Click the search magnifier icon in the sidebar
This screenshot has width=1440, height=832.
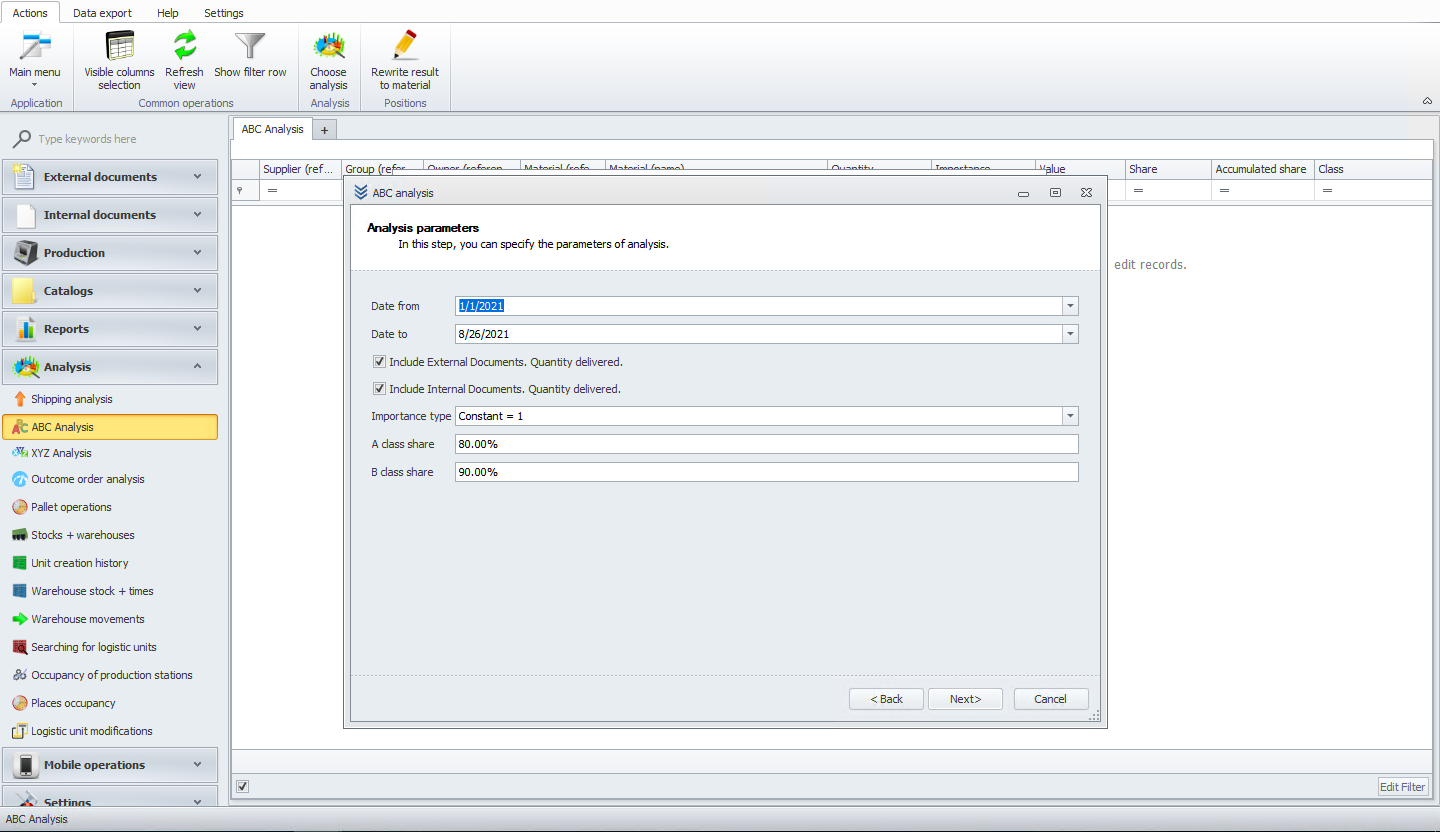pyautogui.click(x=20, y=139)
